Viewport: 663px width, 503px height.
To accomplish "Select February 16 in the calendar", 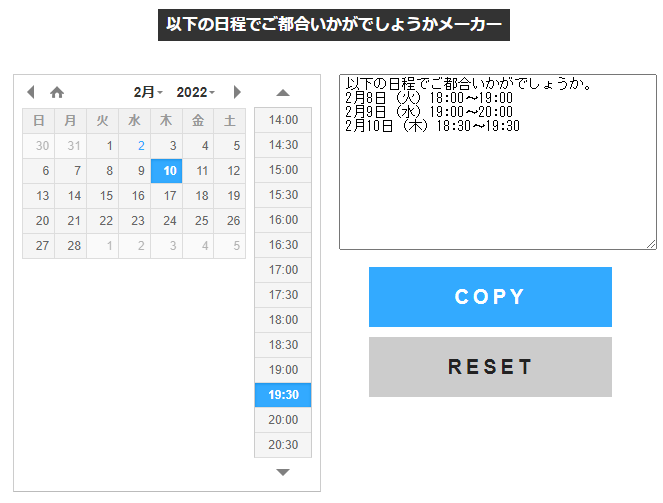I will pos(134,196).
